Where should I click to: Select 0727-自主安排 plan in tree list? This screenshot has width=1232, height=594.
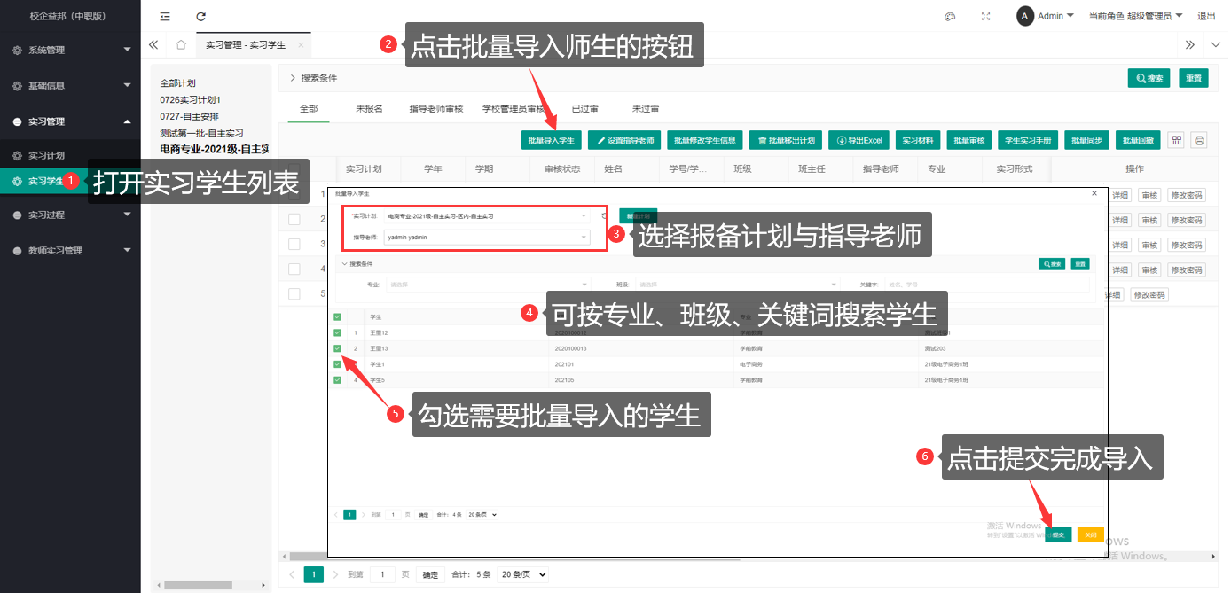pyautogui.click(x=191, y=116)
